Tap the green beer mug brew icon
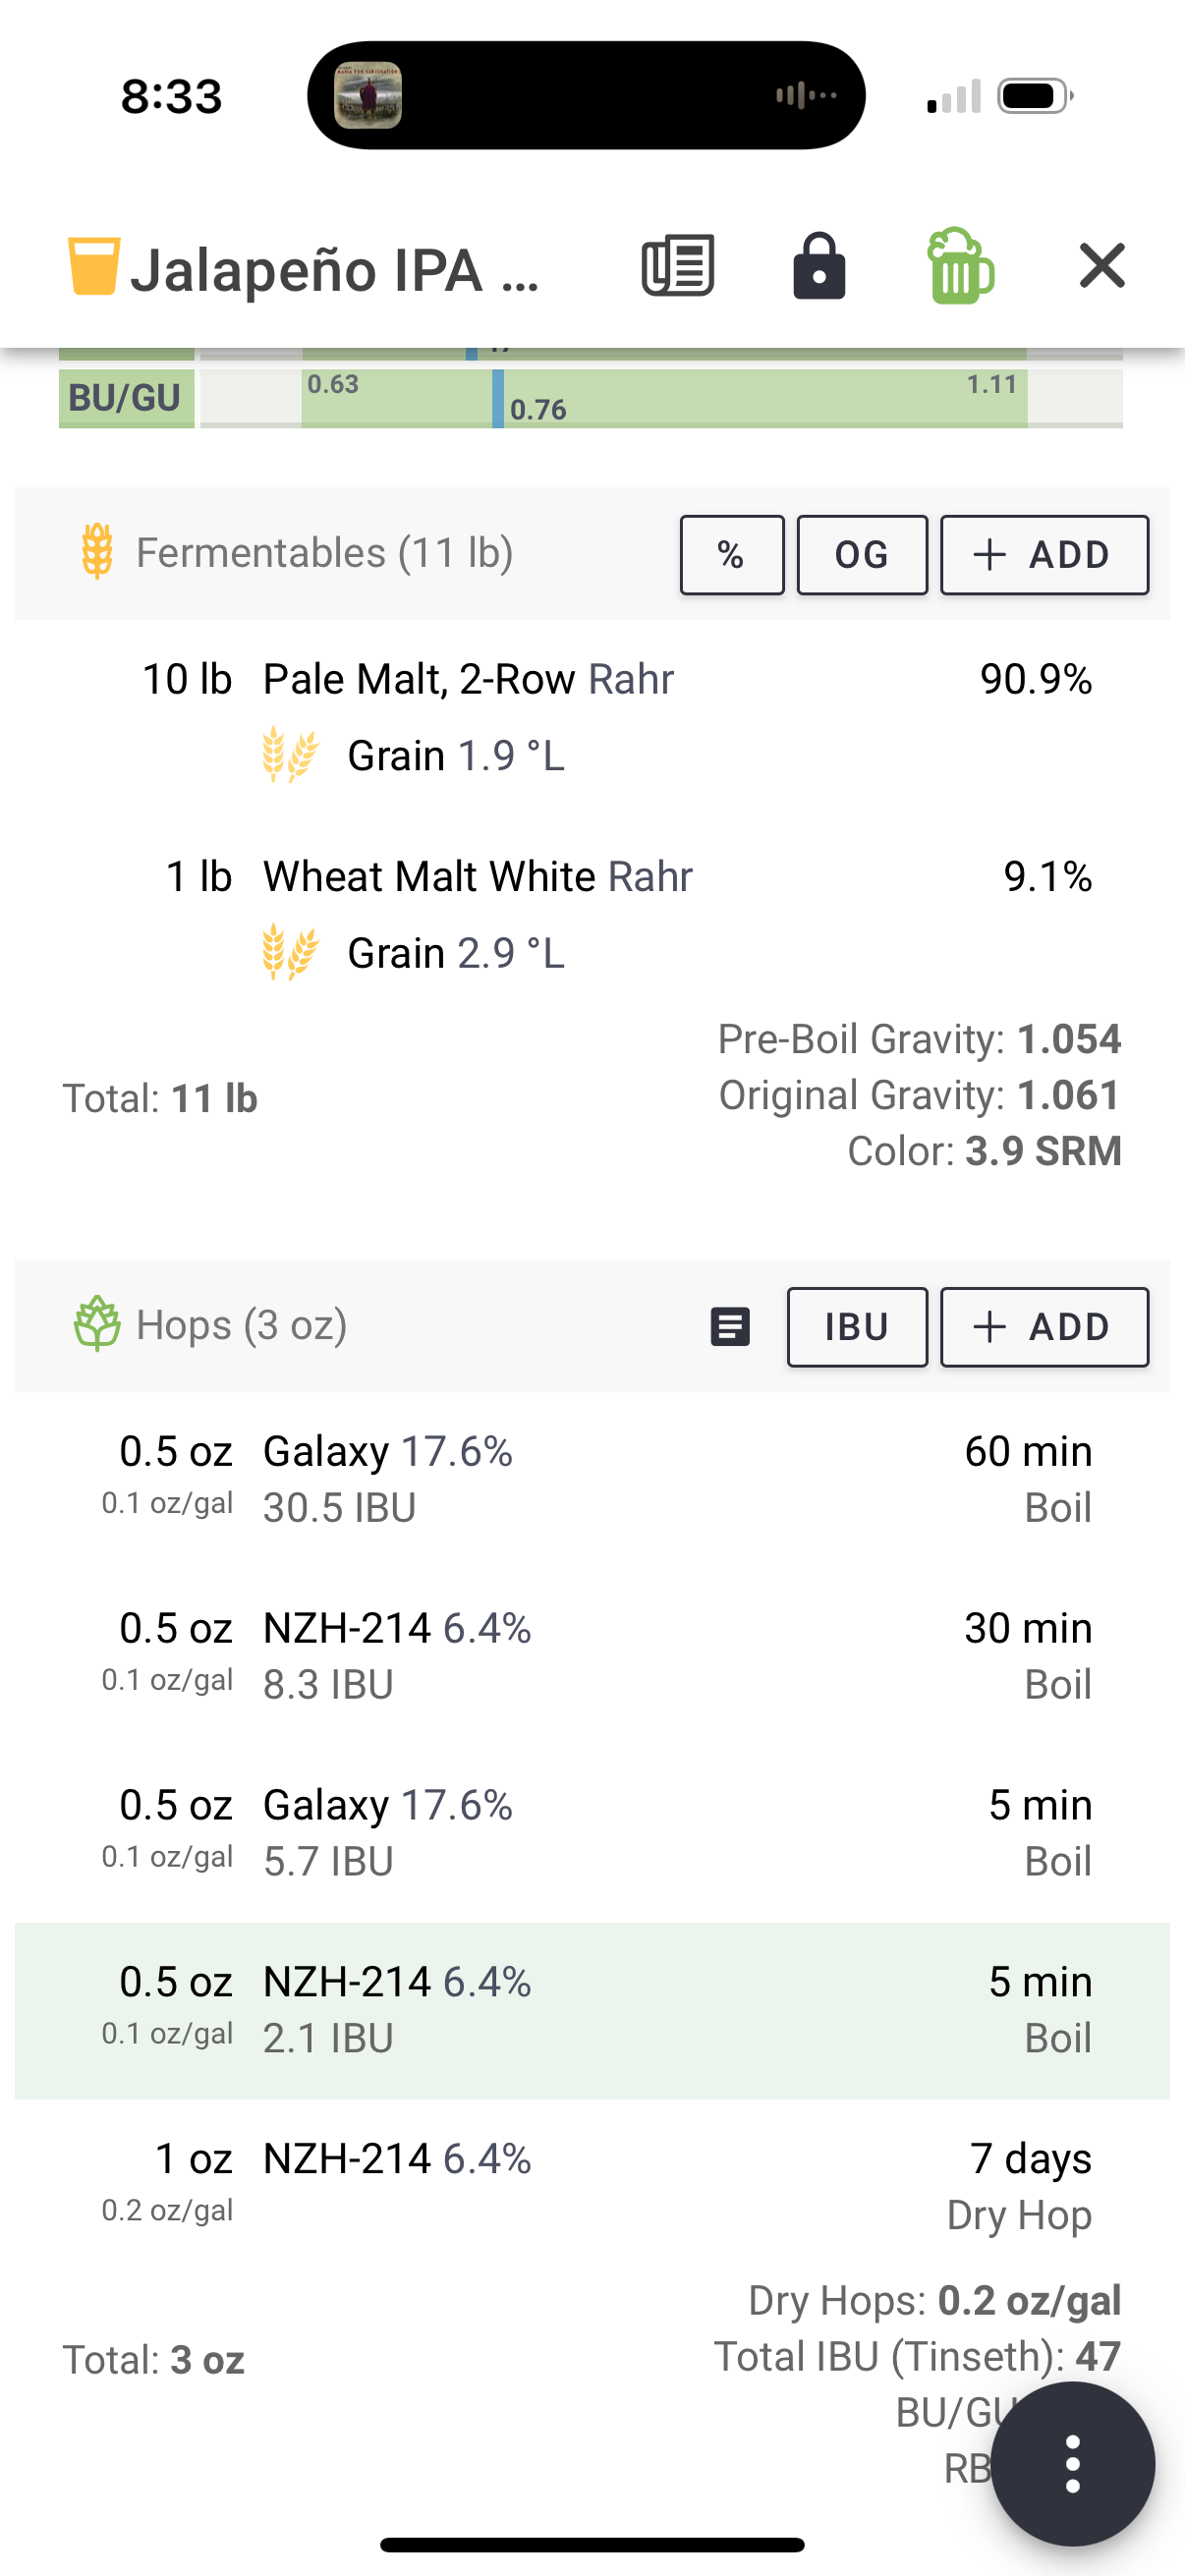 tap(959, 266)
